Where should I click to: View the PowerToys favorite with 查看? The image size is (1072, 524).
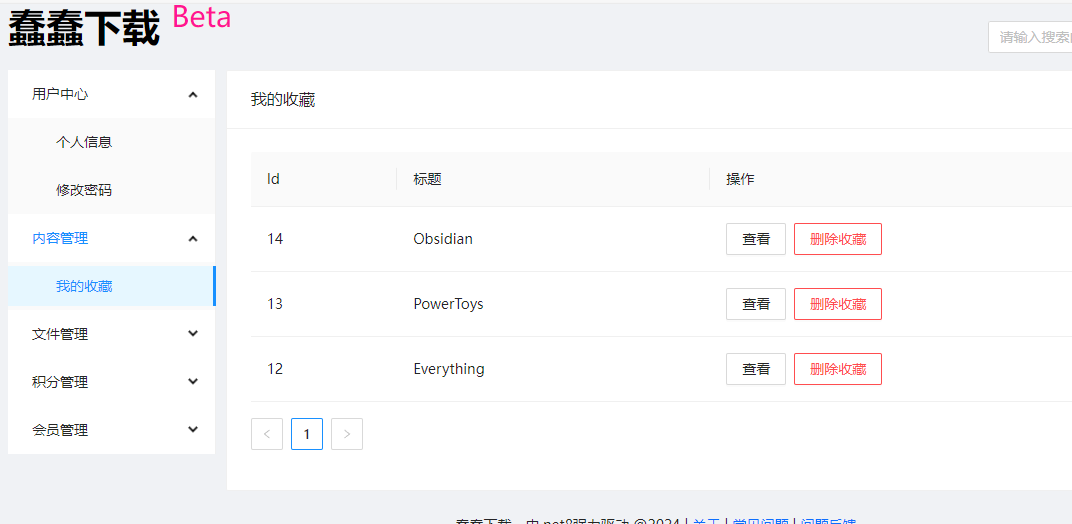coord(756,304)
